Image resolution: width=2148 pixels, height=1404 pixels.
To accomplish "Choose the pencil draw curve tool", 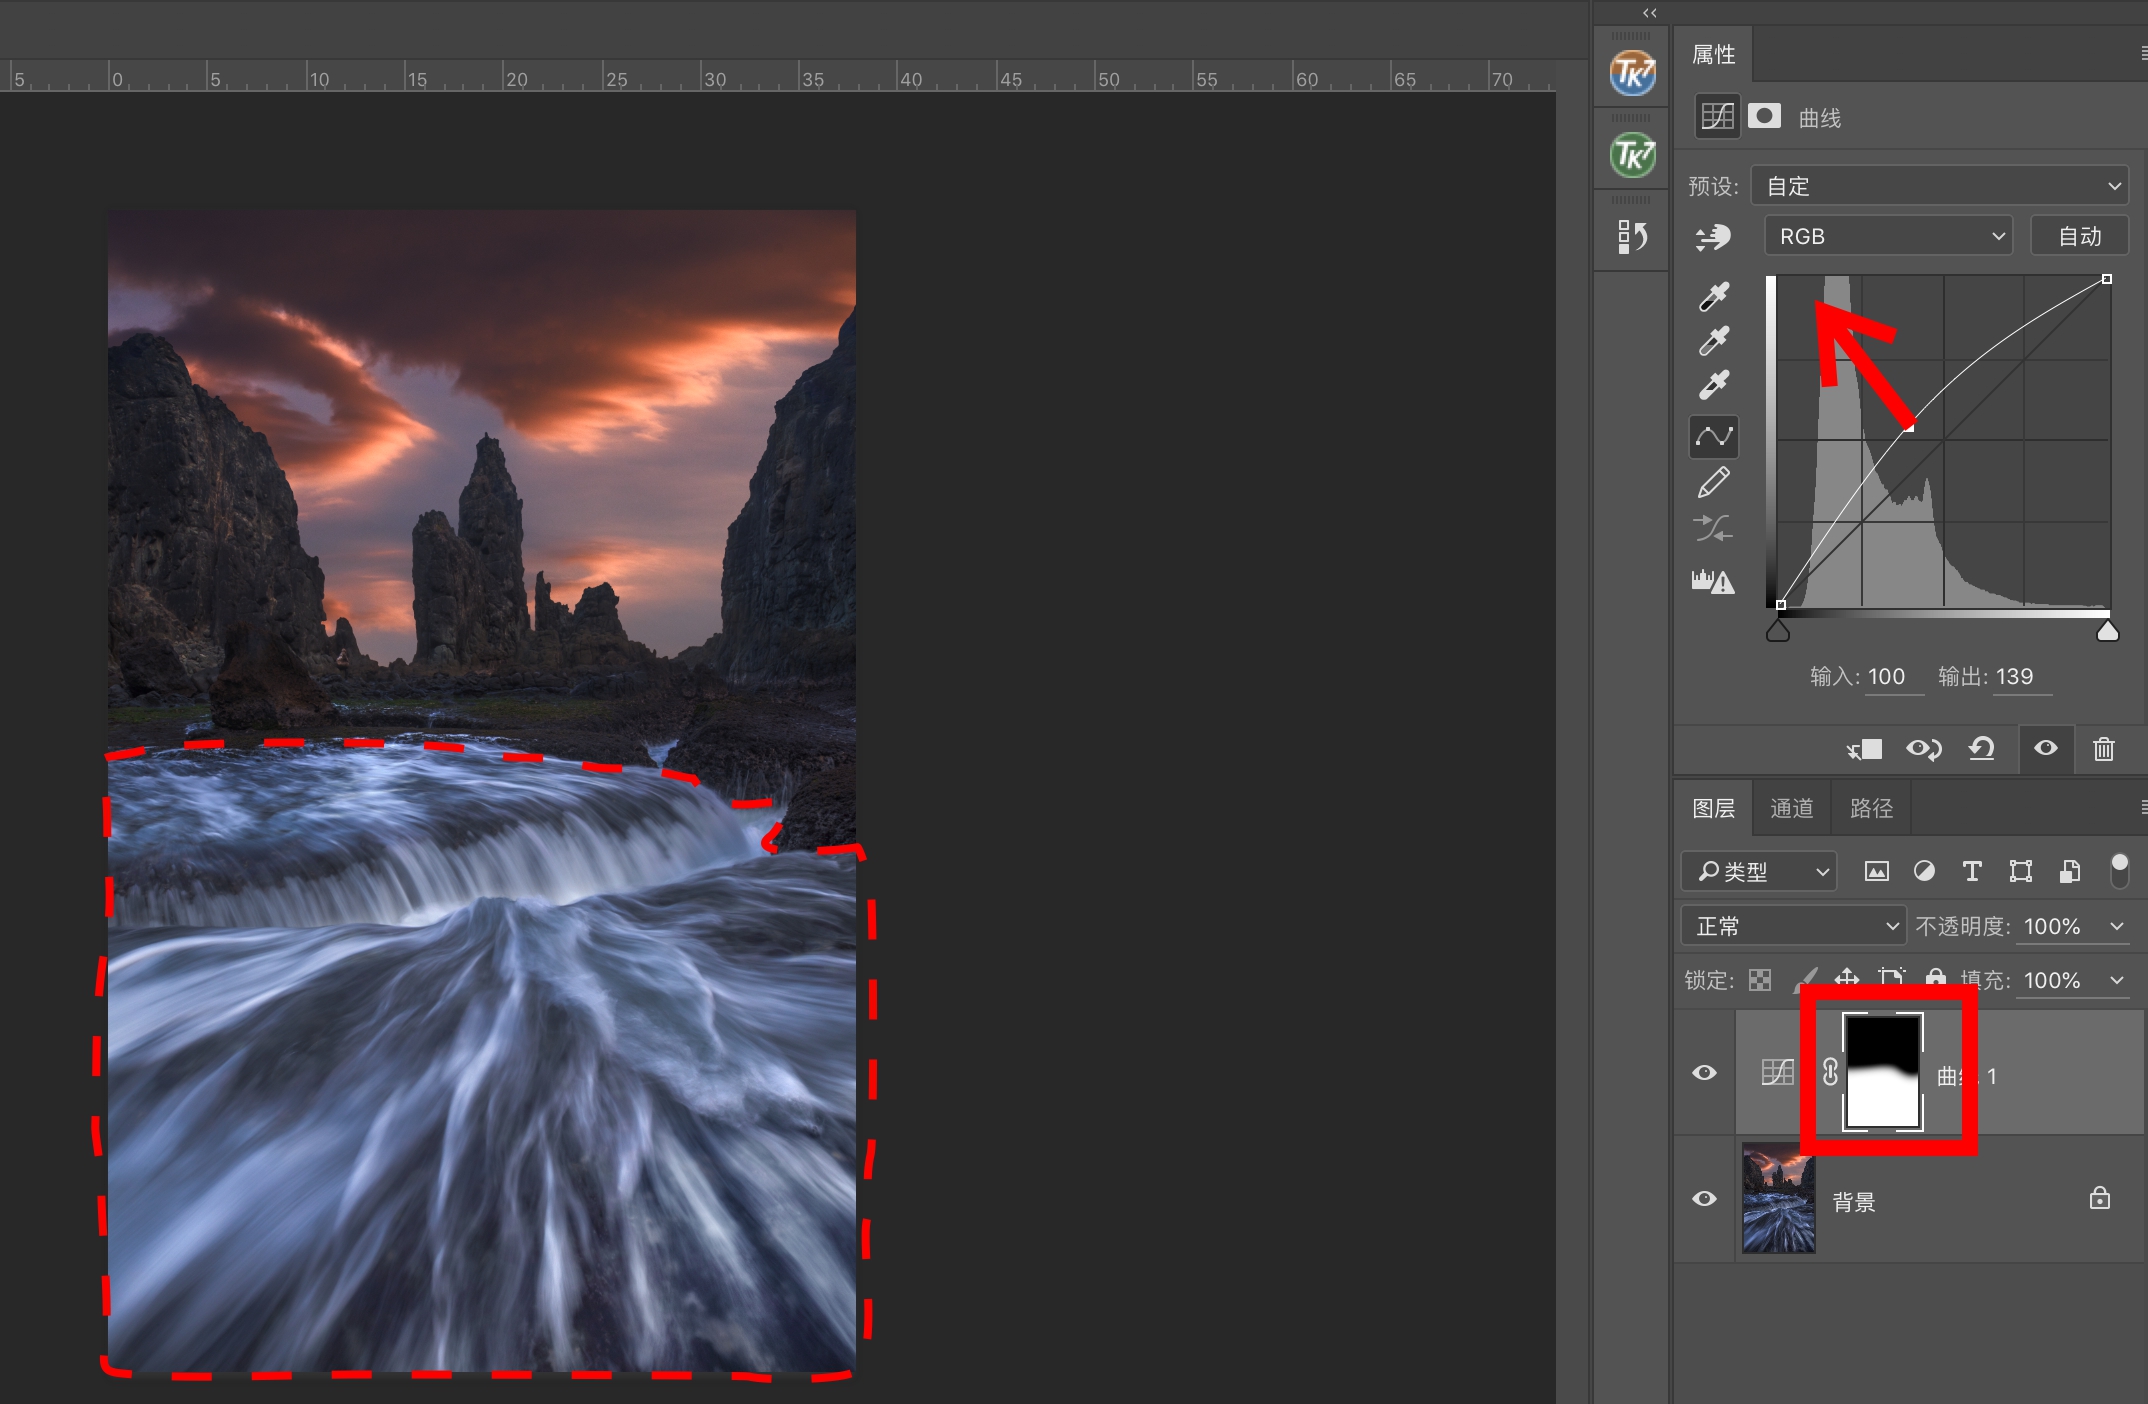I will pos(1714,482).
